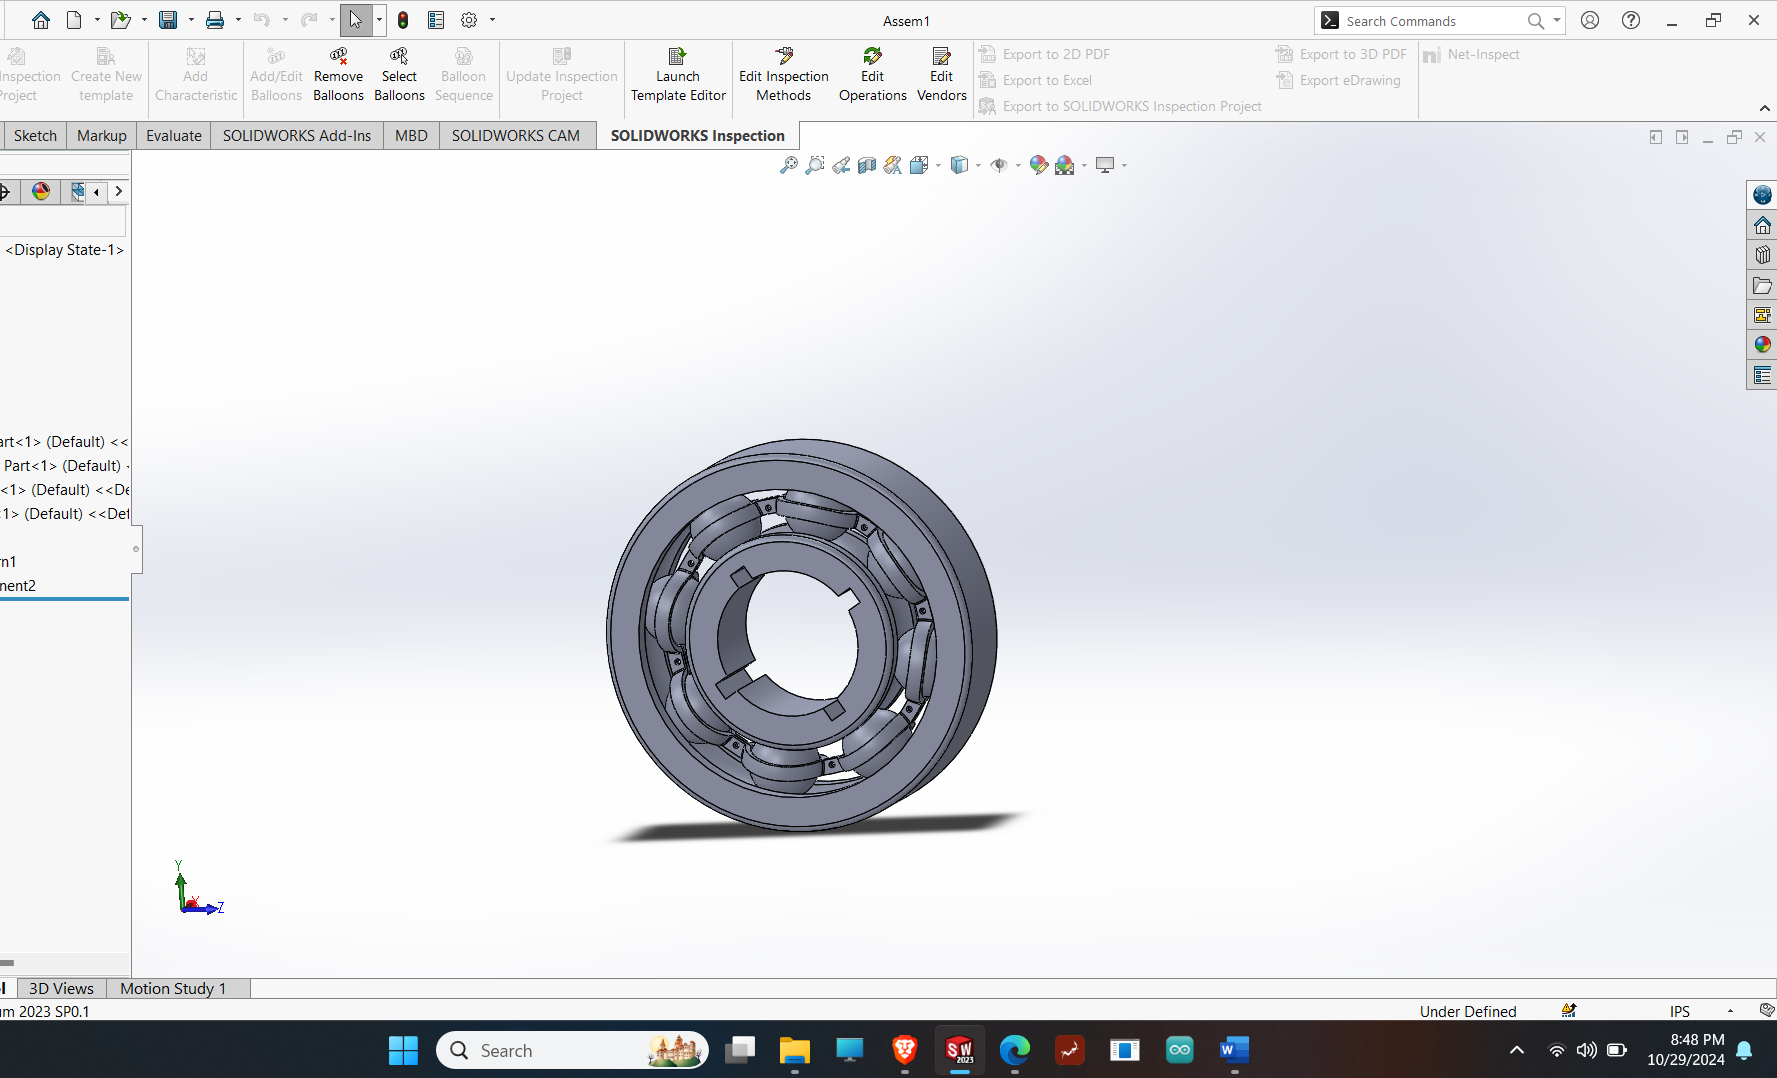Switch to SOLIDWORKS Add-Ins tab
Viewport: 1777px width, 1078px height.
click(297, 136)
